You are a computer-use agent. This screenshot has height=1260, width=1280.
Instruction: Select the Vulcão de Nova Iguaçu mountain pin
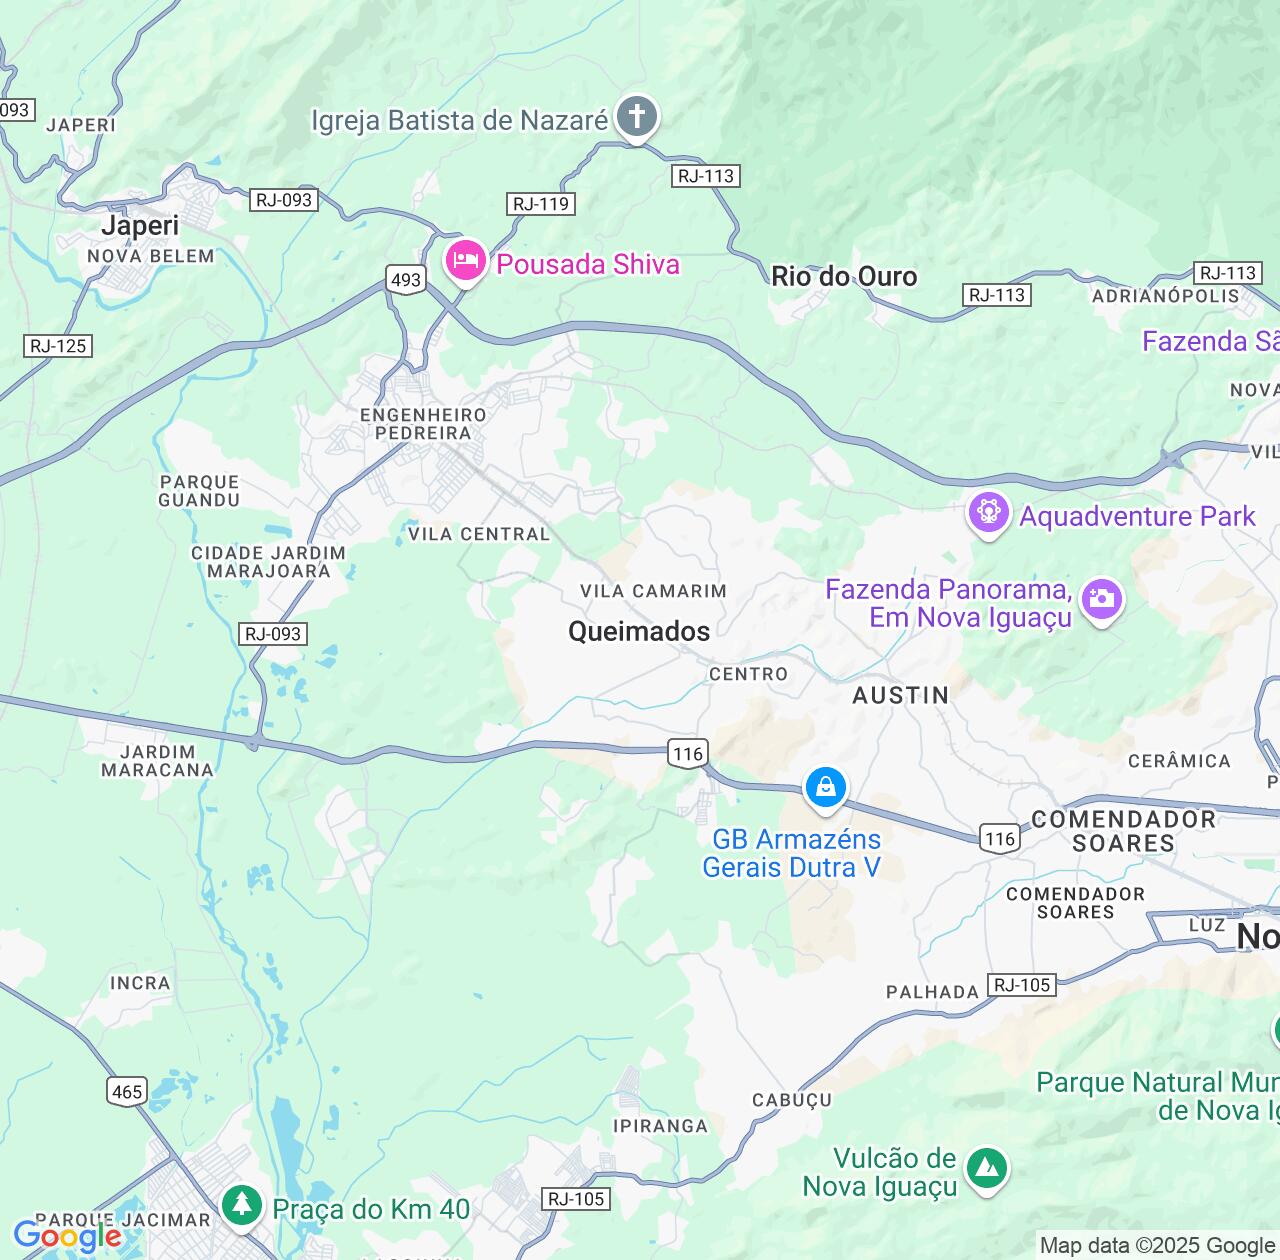pyautogui.click(x=987, y=1168)
